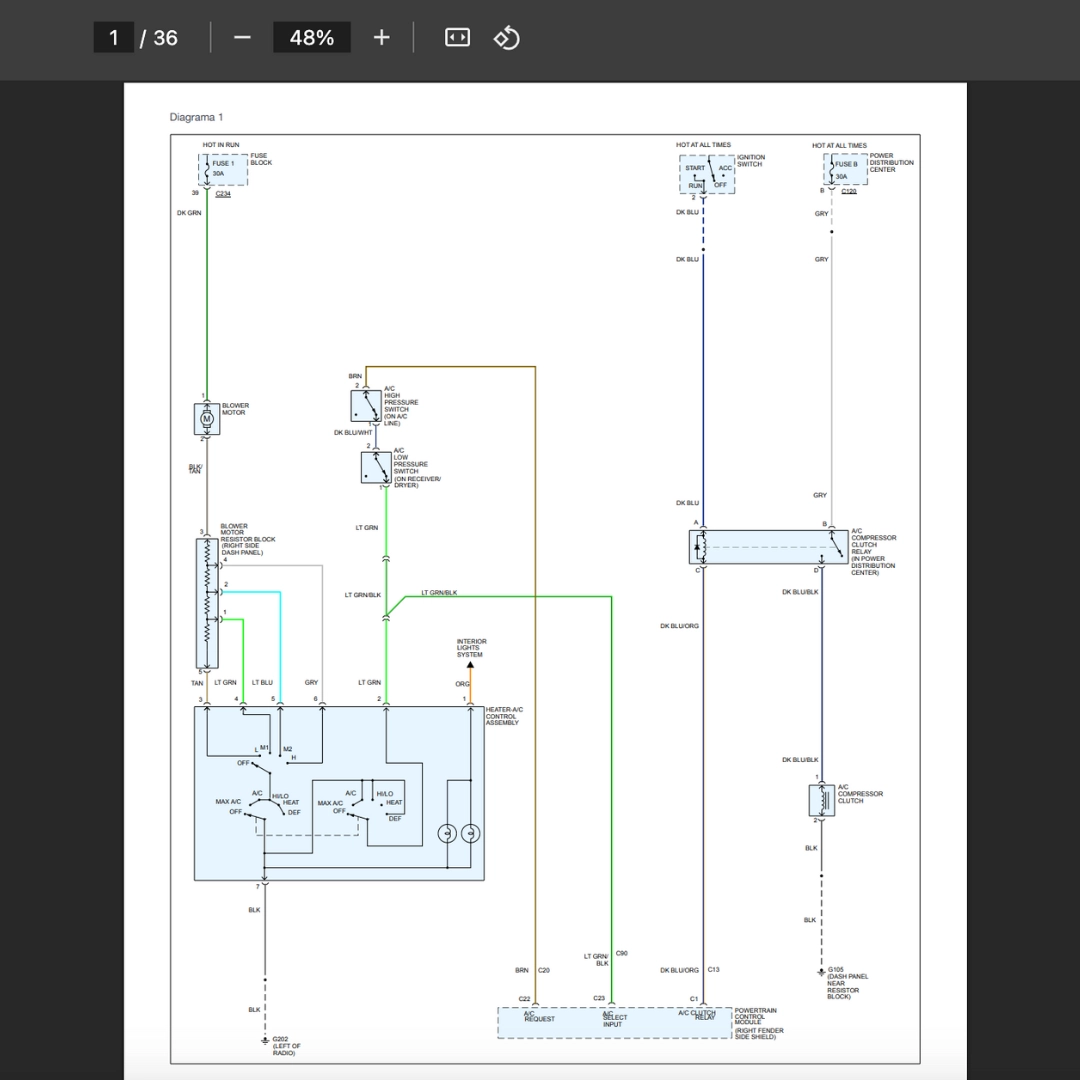This screenshot has width=1080, height=1080.
Task: Click the 'DK BLU/WHT' wire label
Action: coord(353,433)
